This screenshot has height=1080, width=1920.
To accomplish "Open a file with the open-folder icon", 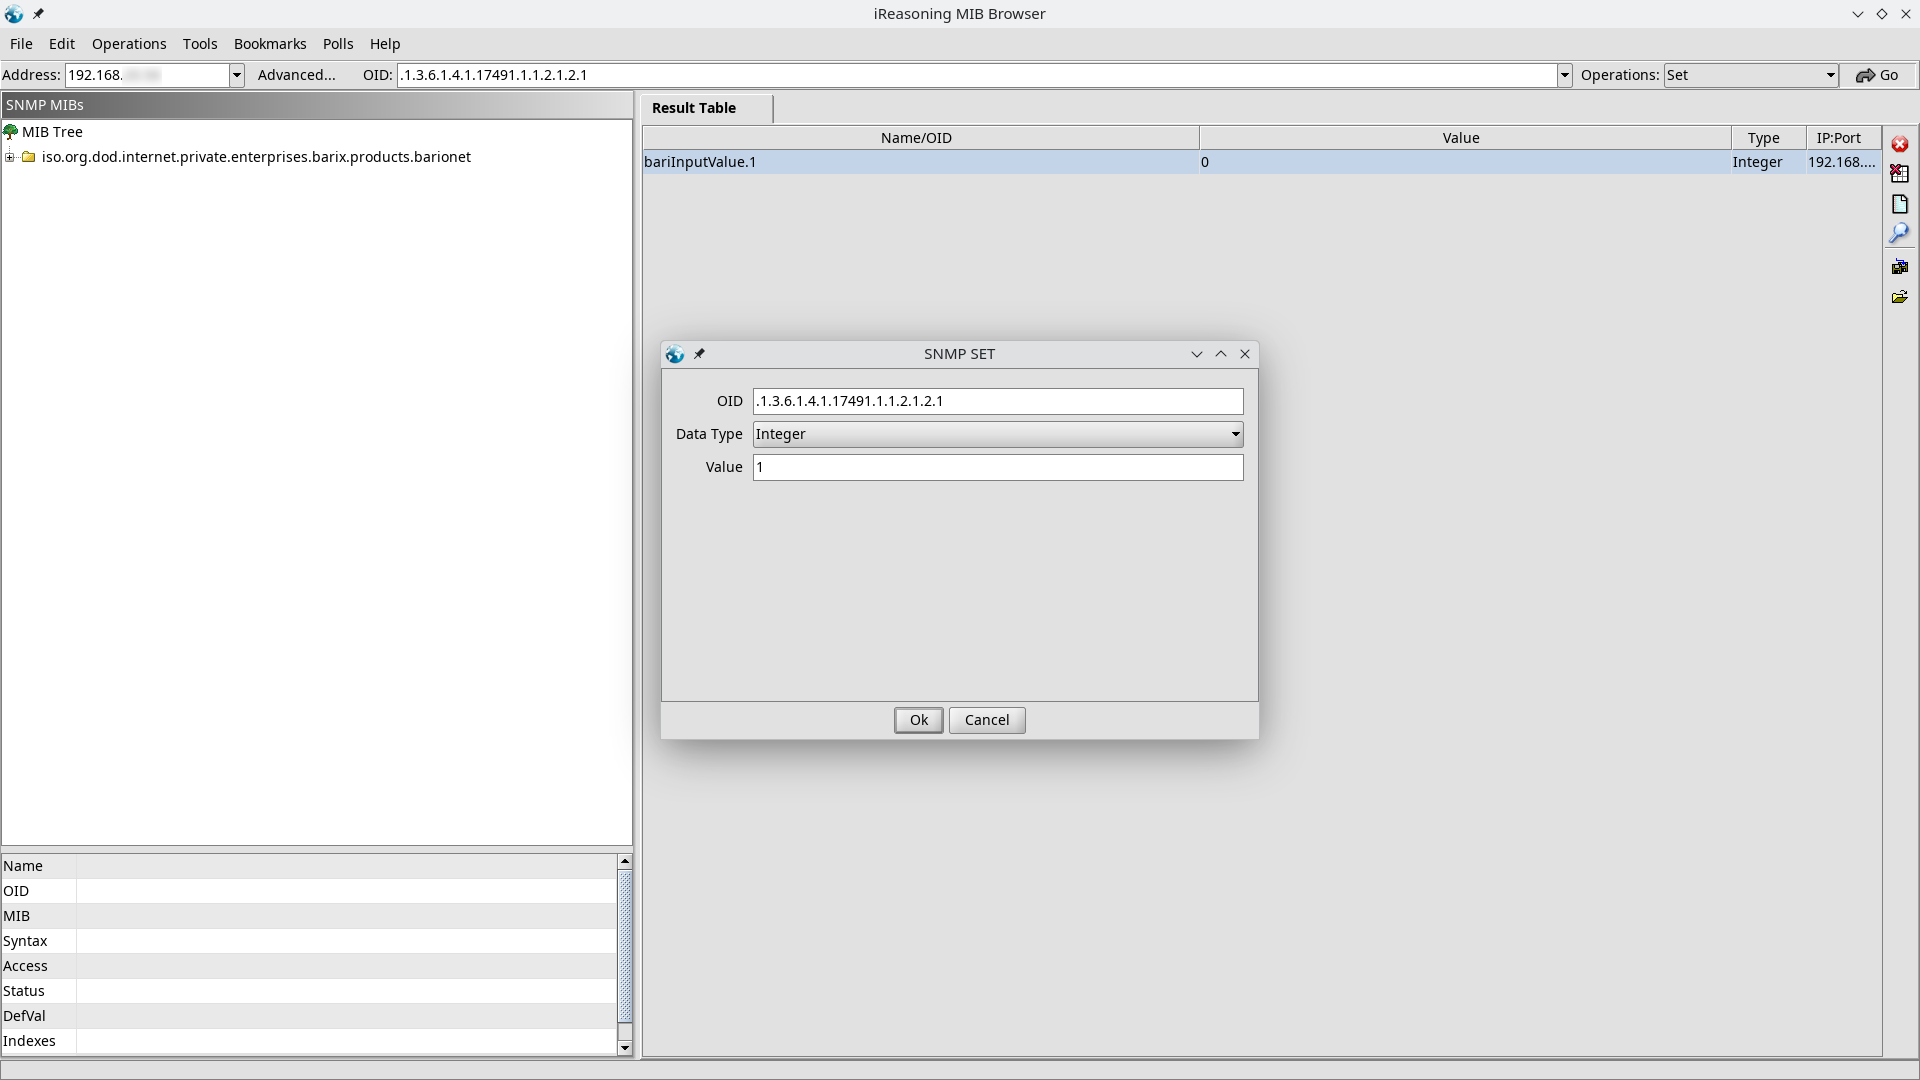I will (x=1900, y=296).
